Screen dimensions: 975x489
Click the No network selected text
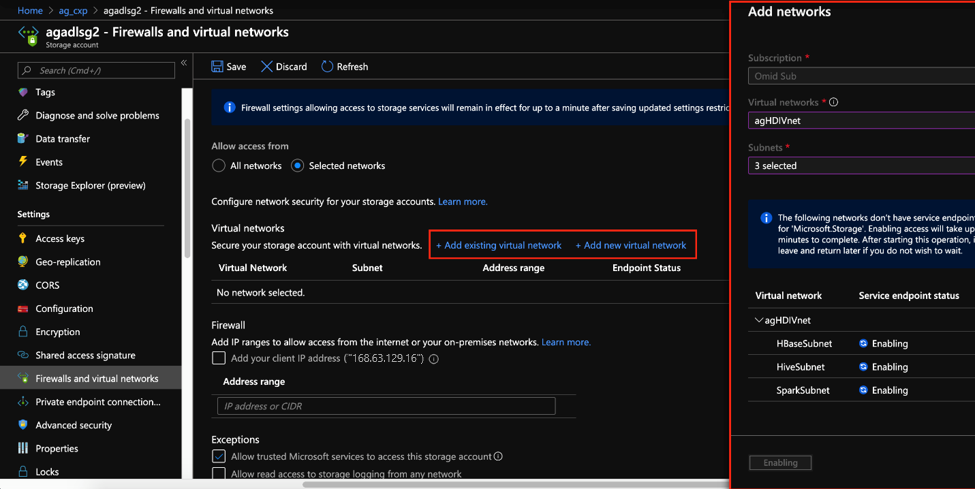click(x=261, y=292)
